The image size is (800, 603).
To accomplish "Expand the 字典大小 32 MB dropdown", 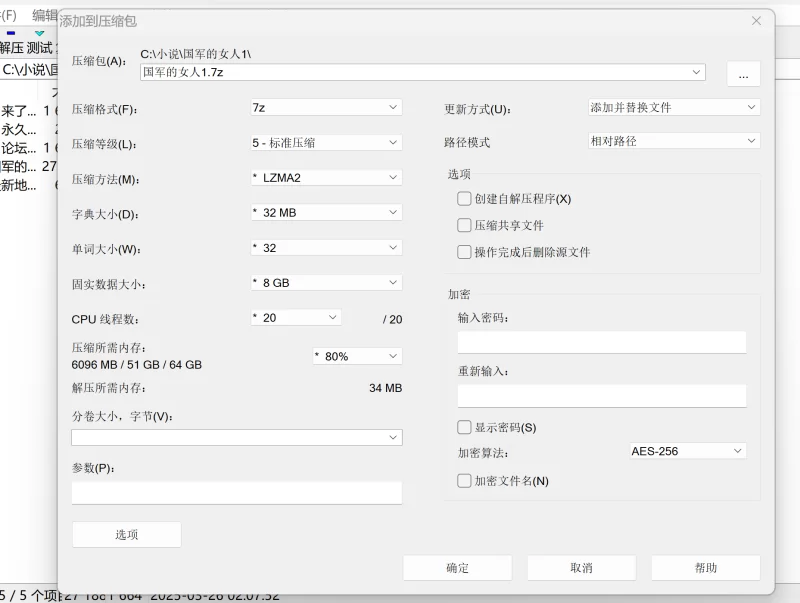I will (326, 213).
